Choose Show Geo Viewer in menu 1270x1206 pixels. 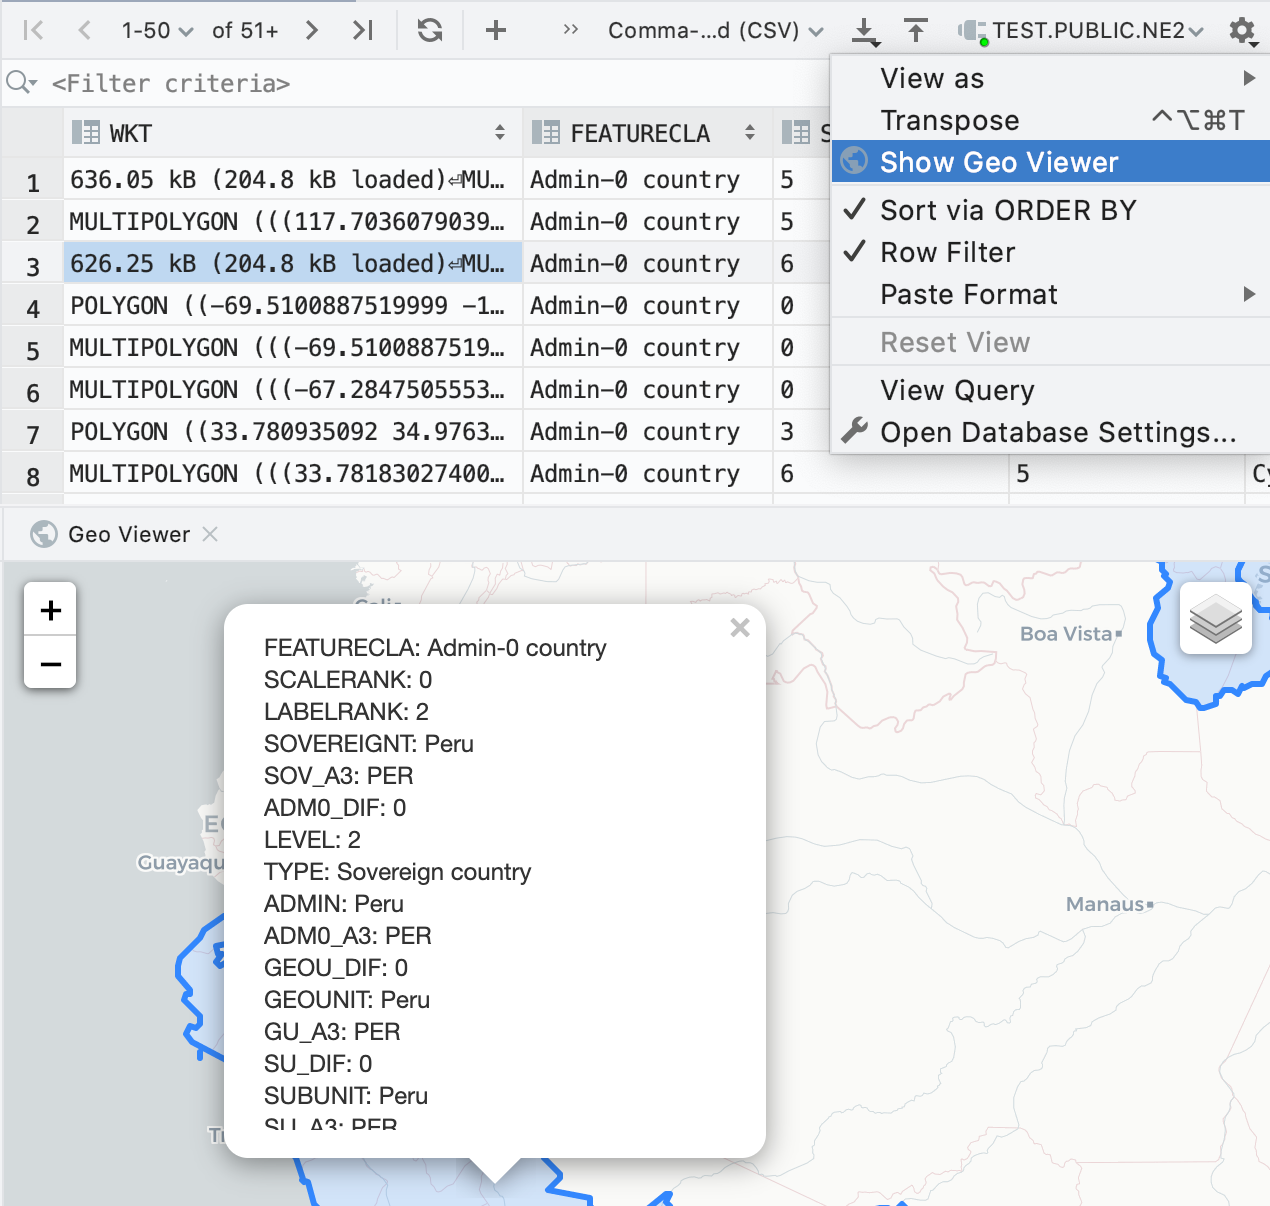(x=1050, y=162)
